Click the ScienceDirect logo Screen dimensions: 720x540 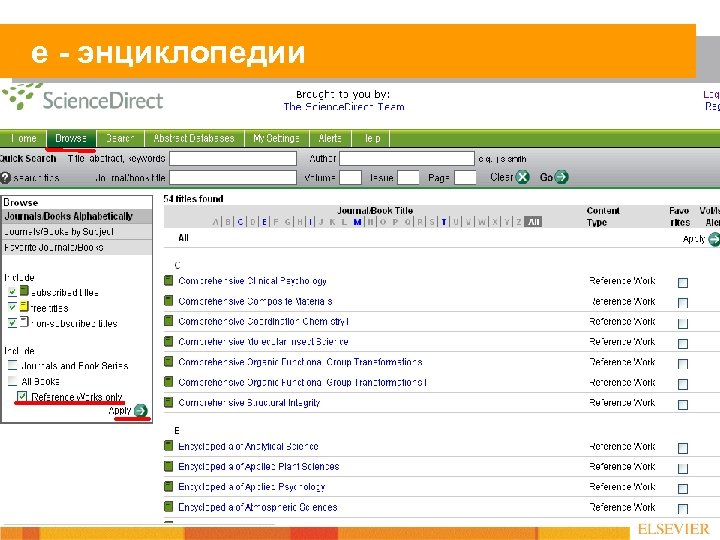(x=83, y=97)
